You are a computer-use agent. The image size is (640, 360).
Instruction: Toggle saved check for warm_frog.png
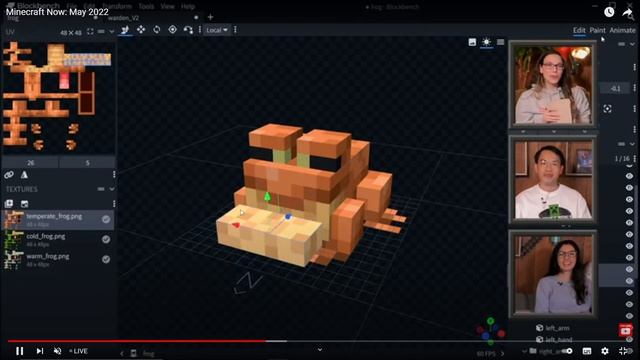pos(106,259)
